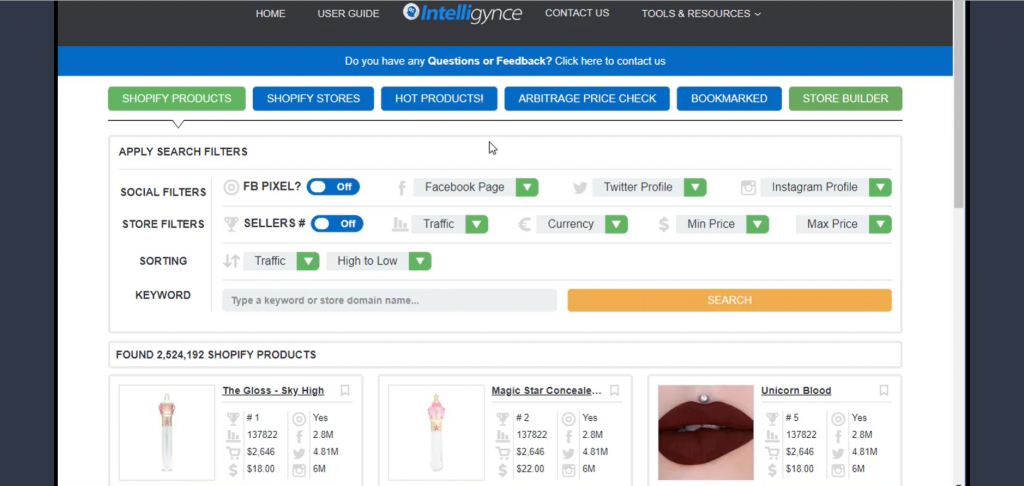Click the Questions or Feedback contact banner

(505, 61)
